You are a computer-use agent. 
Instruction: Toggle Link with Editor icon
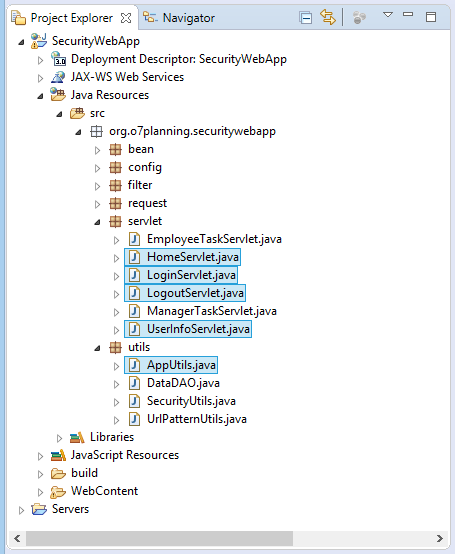(x=327, y=17)
